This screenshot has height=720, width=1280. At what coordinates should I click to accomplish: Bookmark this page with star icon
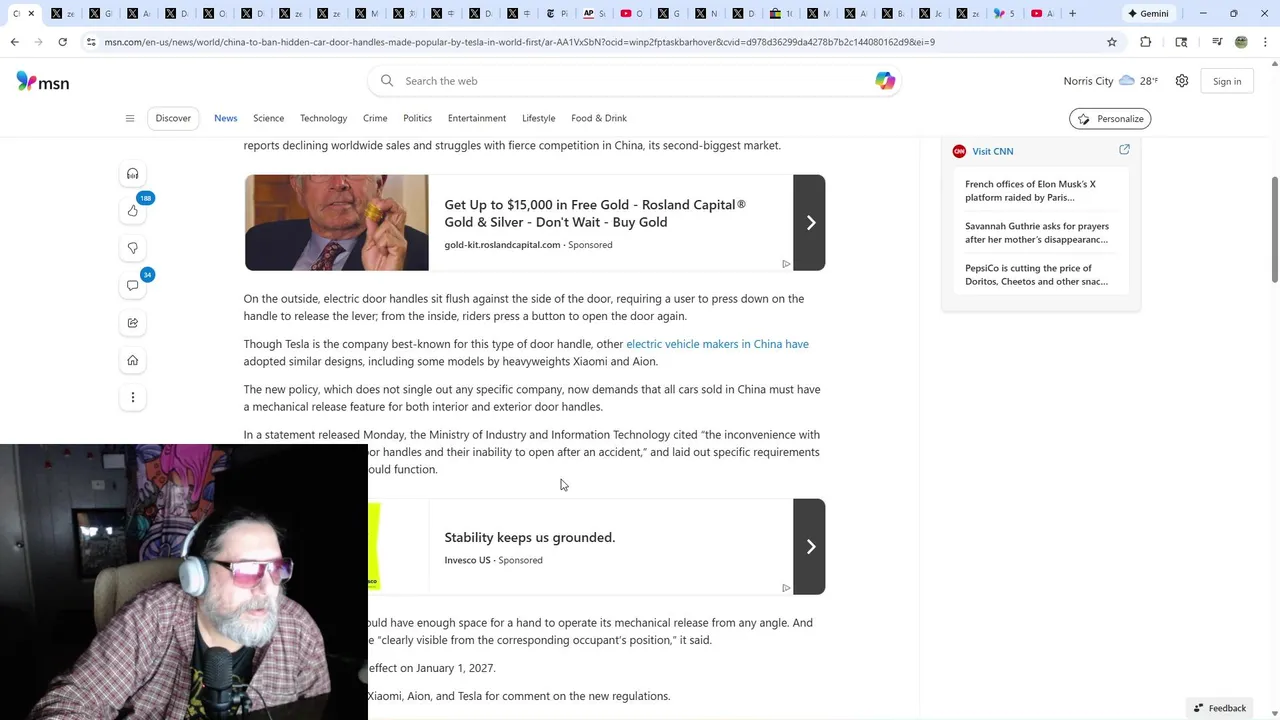[x=1112, y=42]
